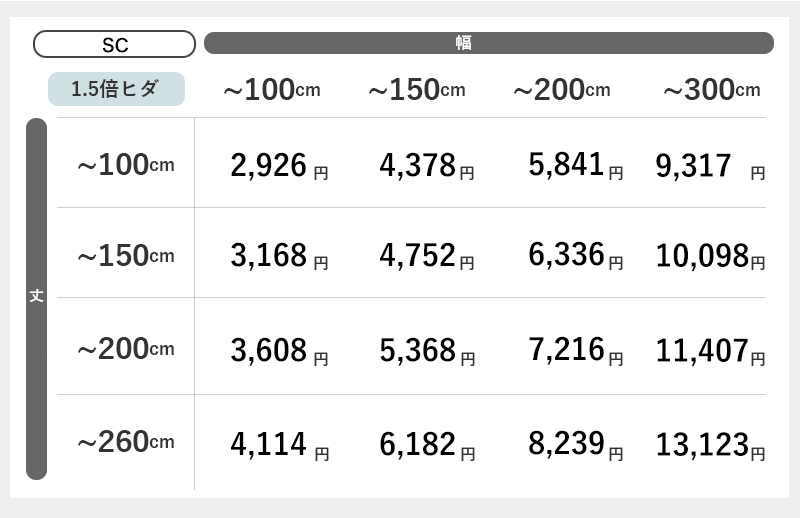Click the ~150cm height row label
800x518 pixels.
(126, 255)
